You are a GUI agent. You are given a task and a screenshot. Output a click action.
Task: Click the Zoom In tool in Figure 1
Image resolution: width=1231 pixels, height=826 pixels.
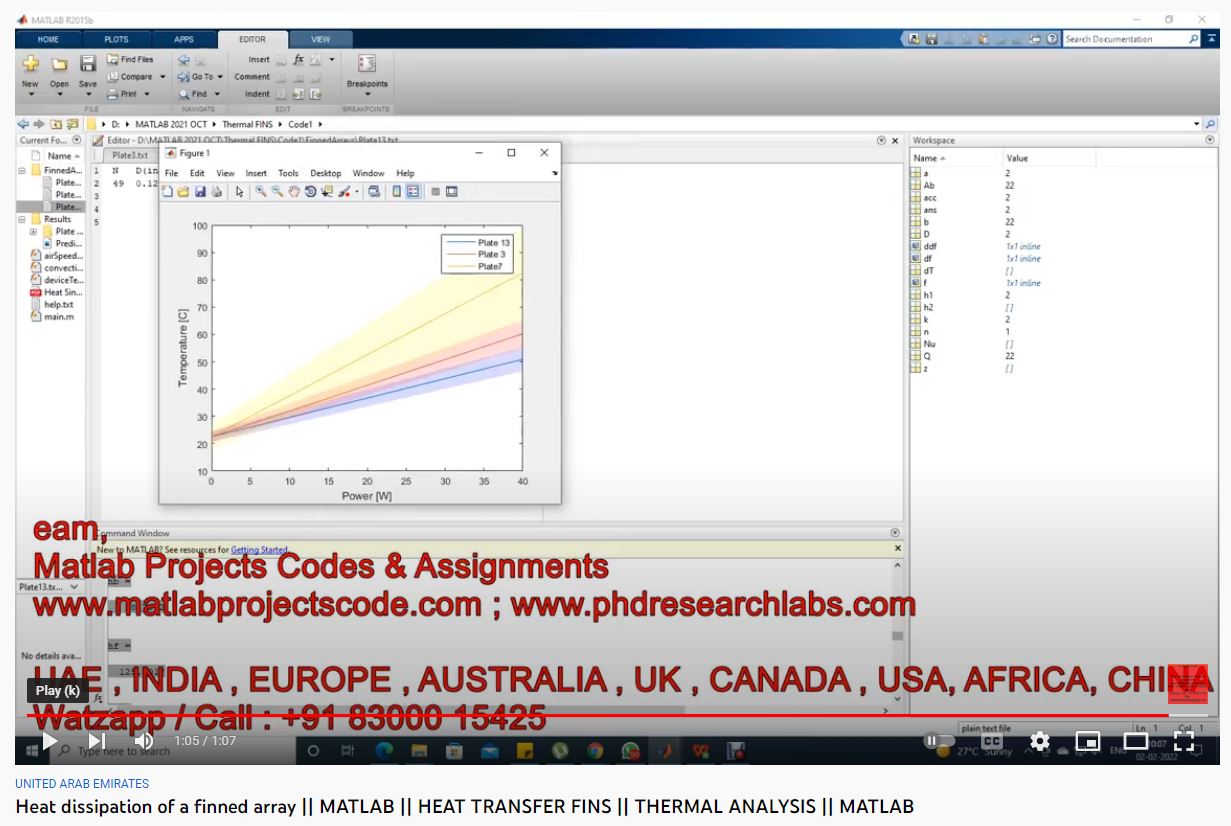click(x=260, y=192)
